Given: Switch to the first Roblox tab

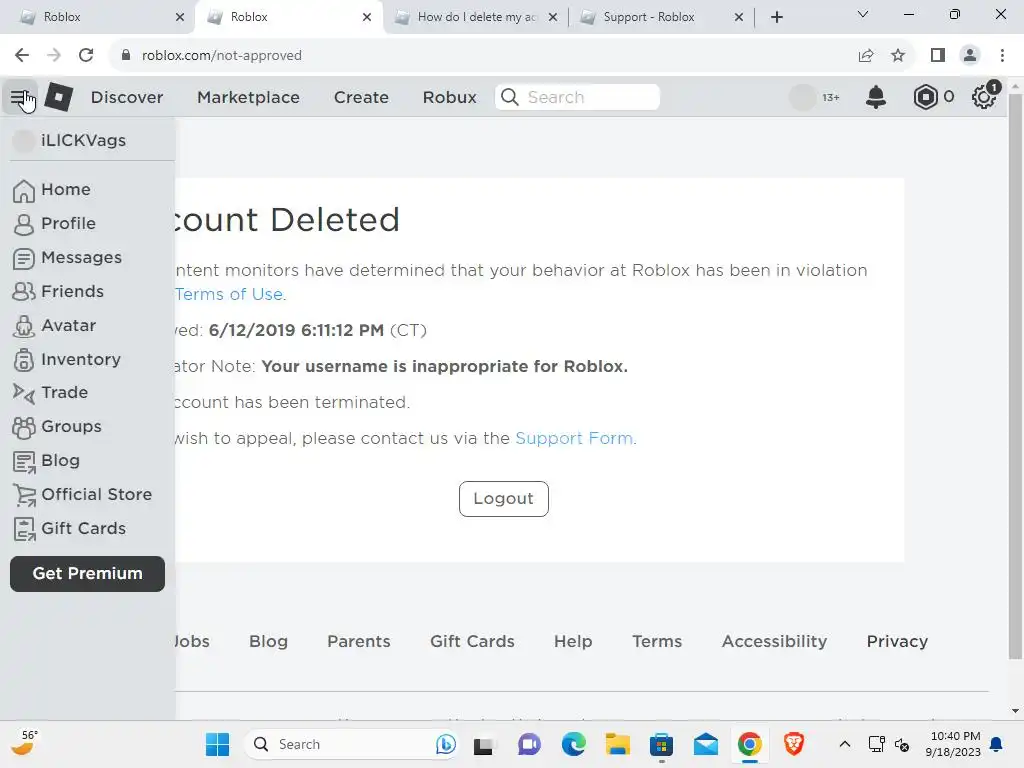Looking at the screenshot, I should click(98, 17).
